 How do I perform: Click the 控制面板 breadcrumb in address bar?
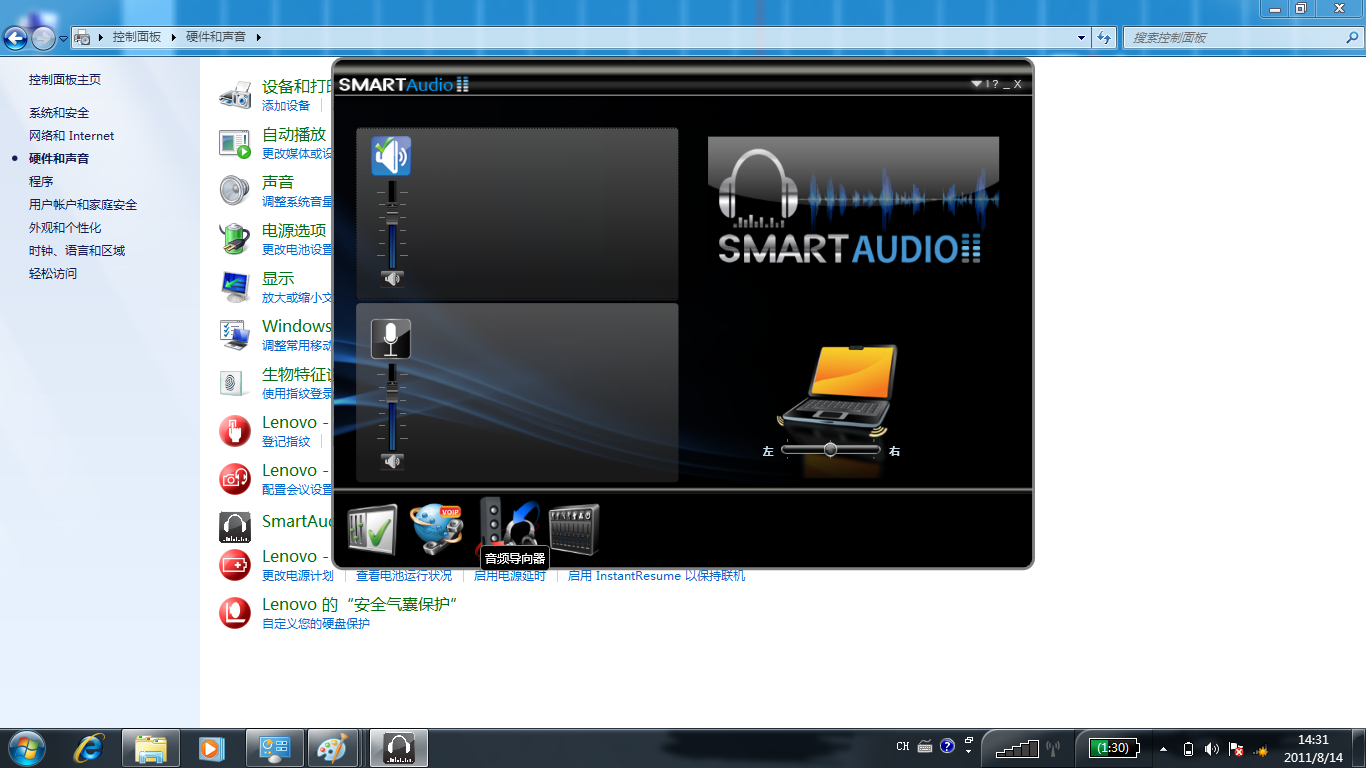click(x=137, y=37)
